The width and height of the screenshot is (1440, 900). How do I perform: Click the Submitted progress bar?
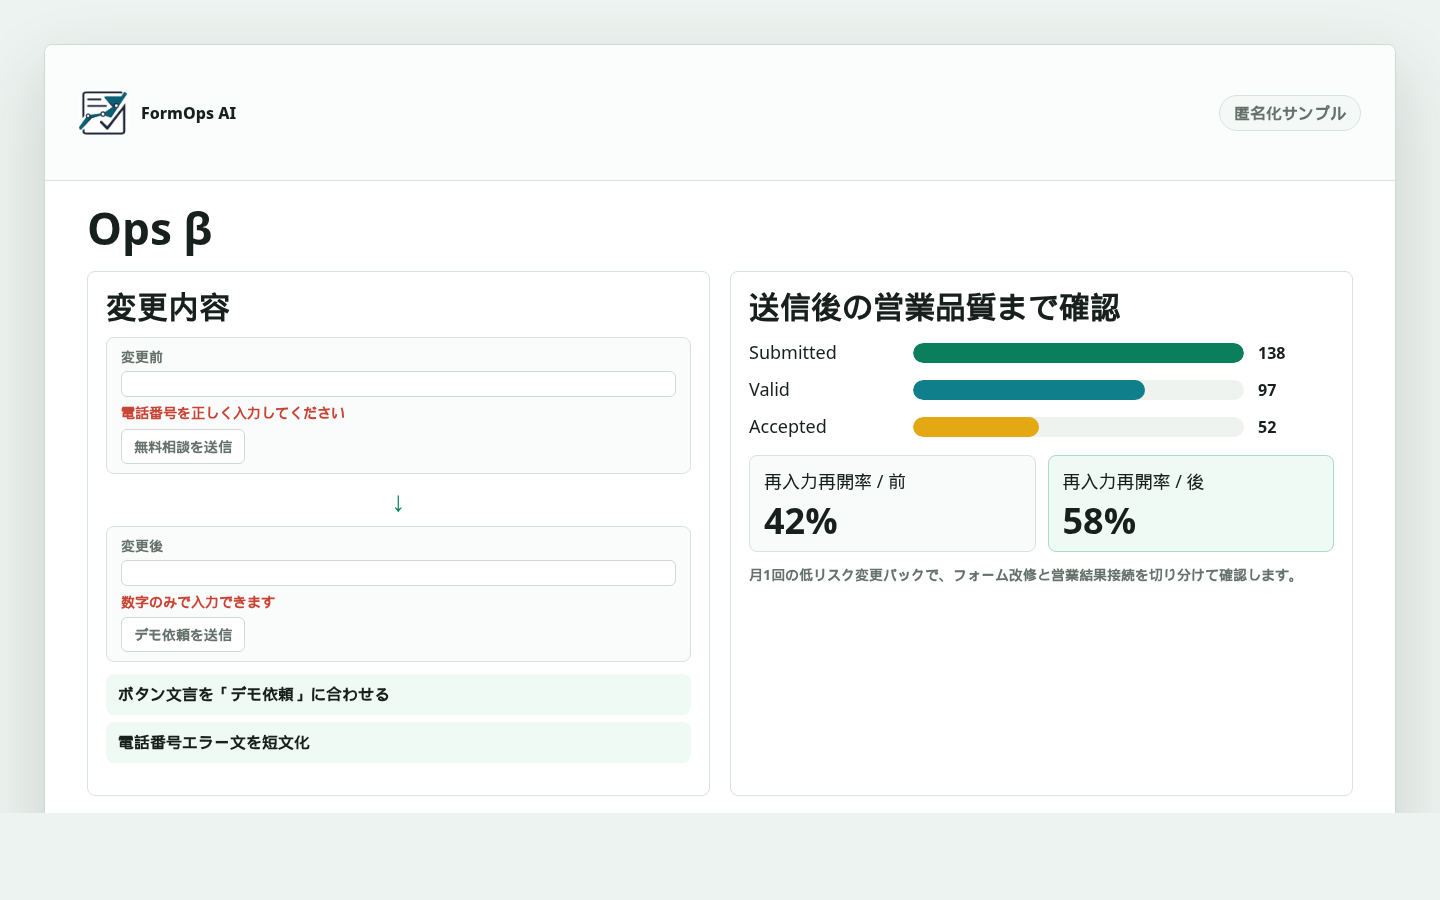click(1078, 352)
